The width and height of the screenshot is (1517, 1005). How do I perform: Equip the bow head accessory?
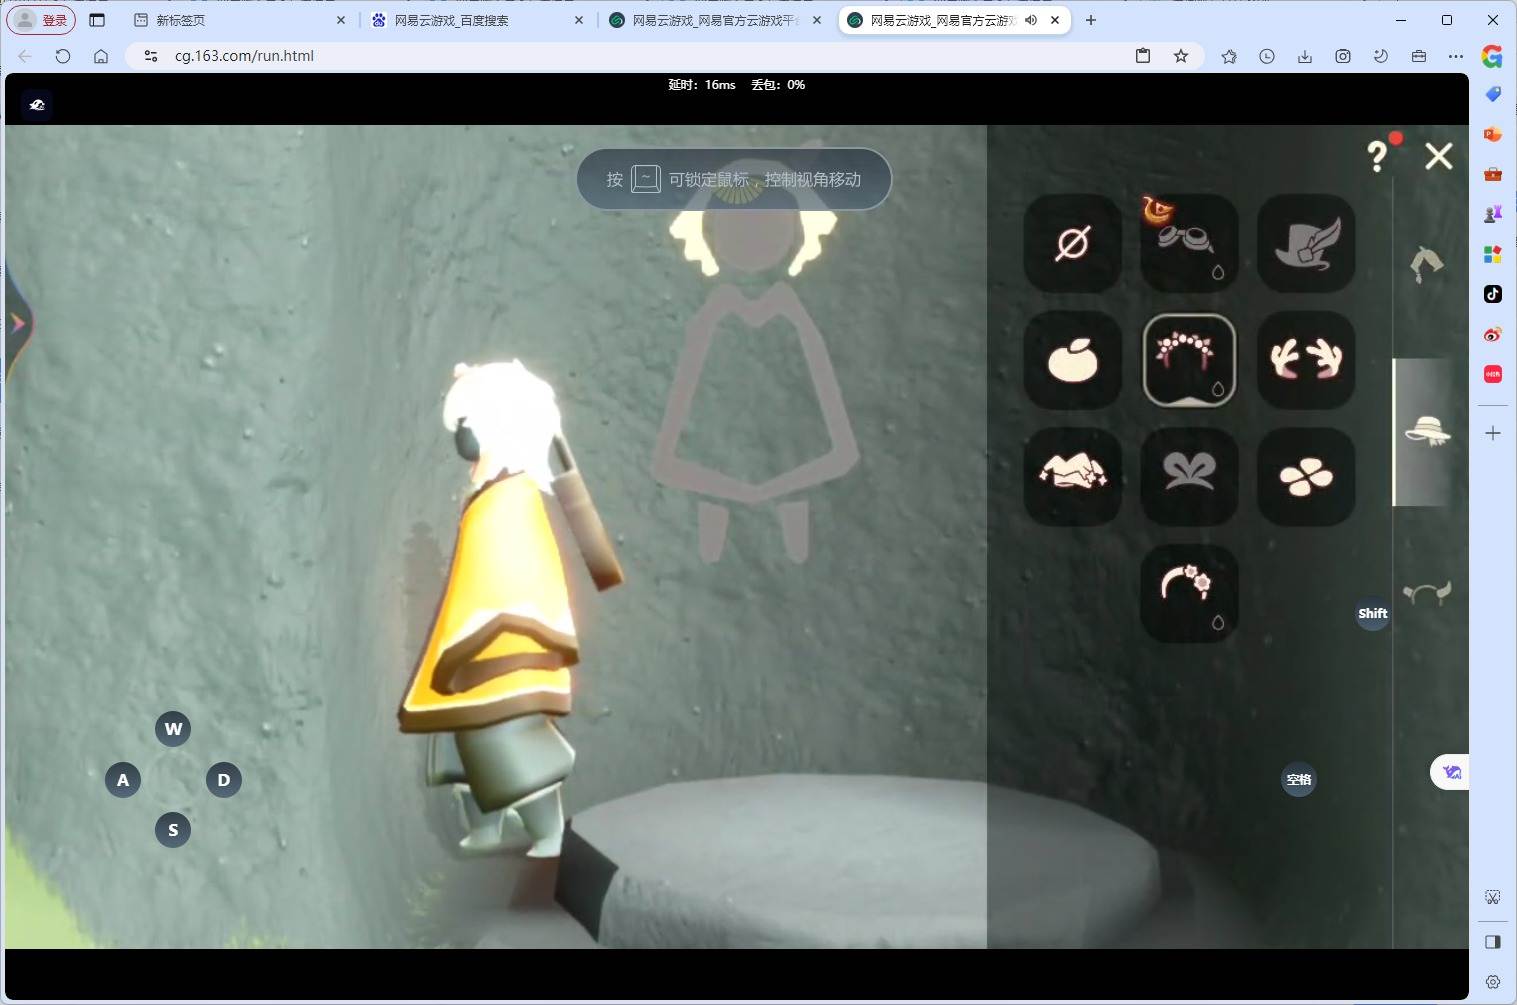coord(1189,477)
